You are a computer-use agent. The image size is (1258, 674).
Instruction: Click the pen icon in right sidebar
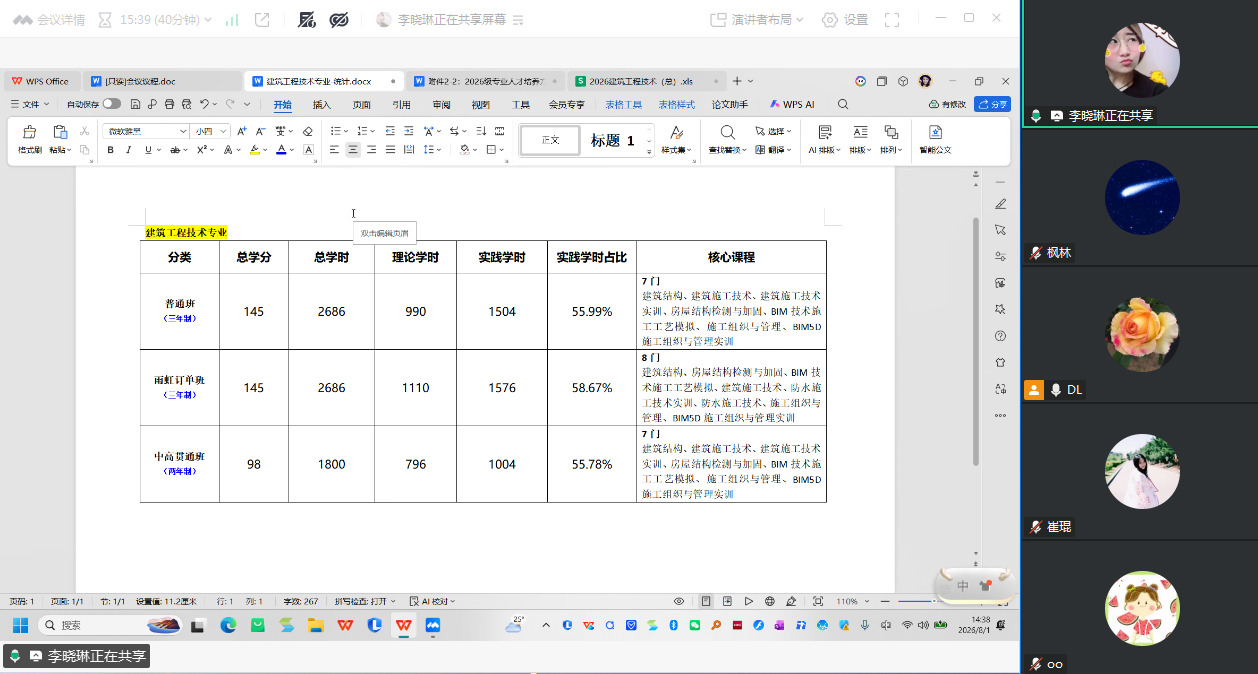pos(1000,204)
